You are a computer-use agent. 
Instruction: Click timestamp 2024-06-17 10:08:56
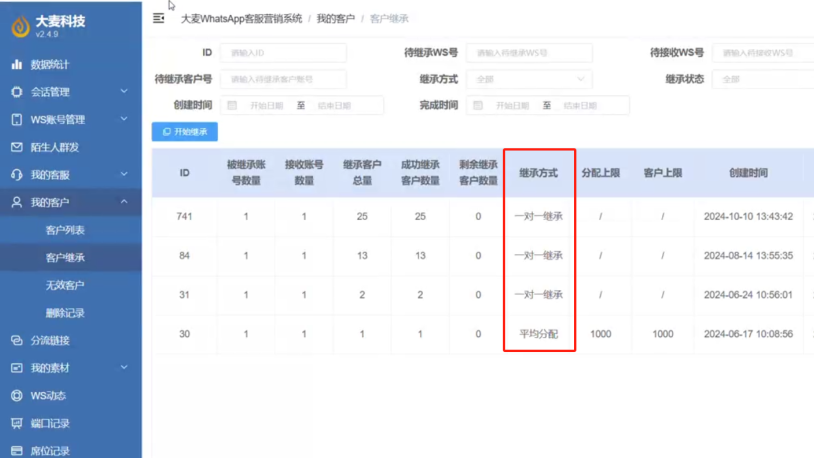[x=748, y=334]
